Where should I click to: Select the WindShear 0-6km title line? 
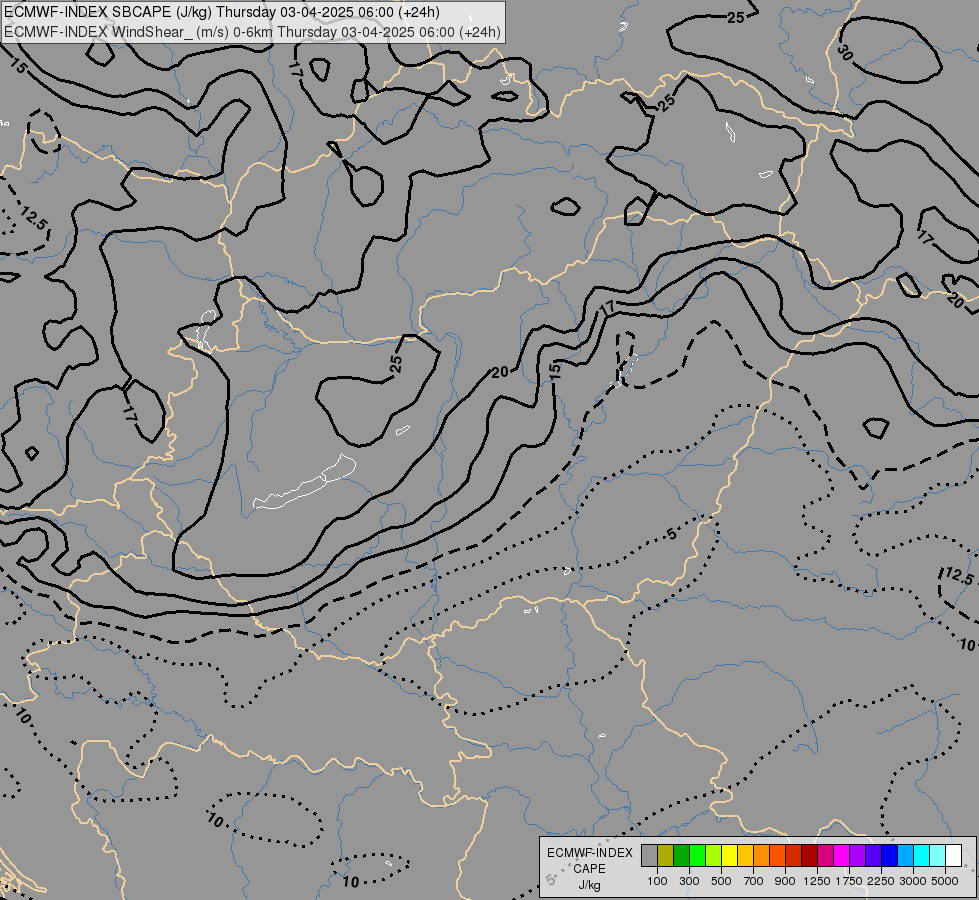pos(252,32)
